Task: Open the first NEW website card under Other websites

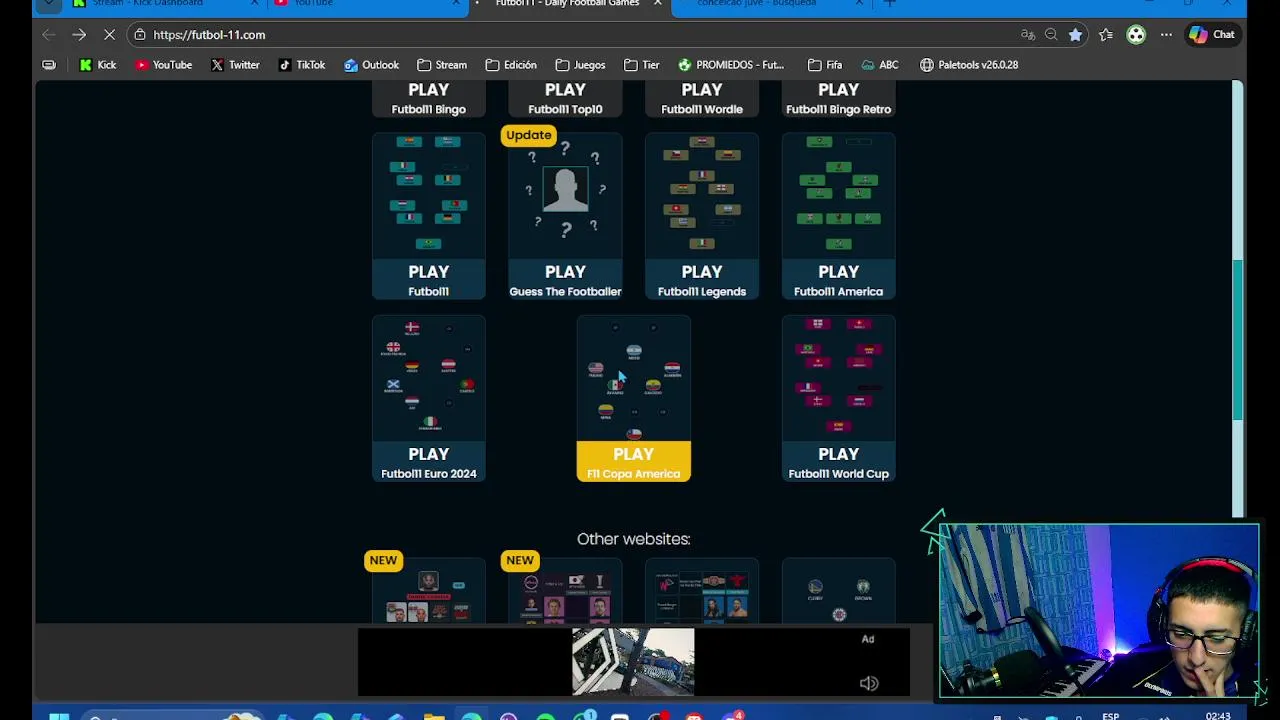Action: (429, 592)
